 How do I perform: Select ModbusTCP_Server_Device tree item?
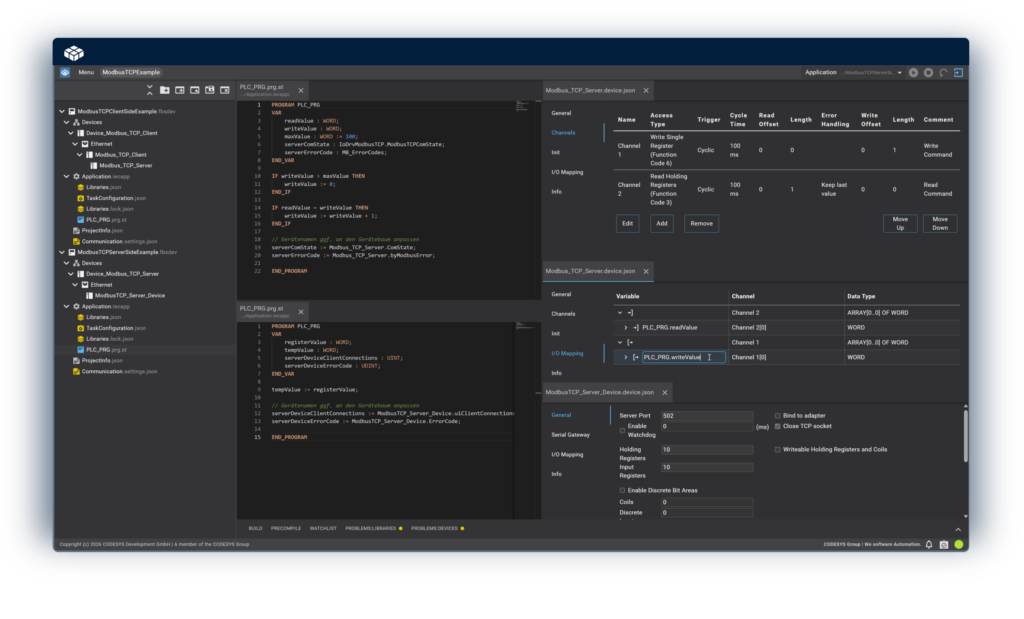point(129,295)
